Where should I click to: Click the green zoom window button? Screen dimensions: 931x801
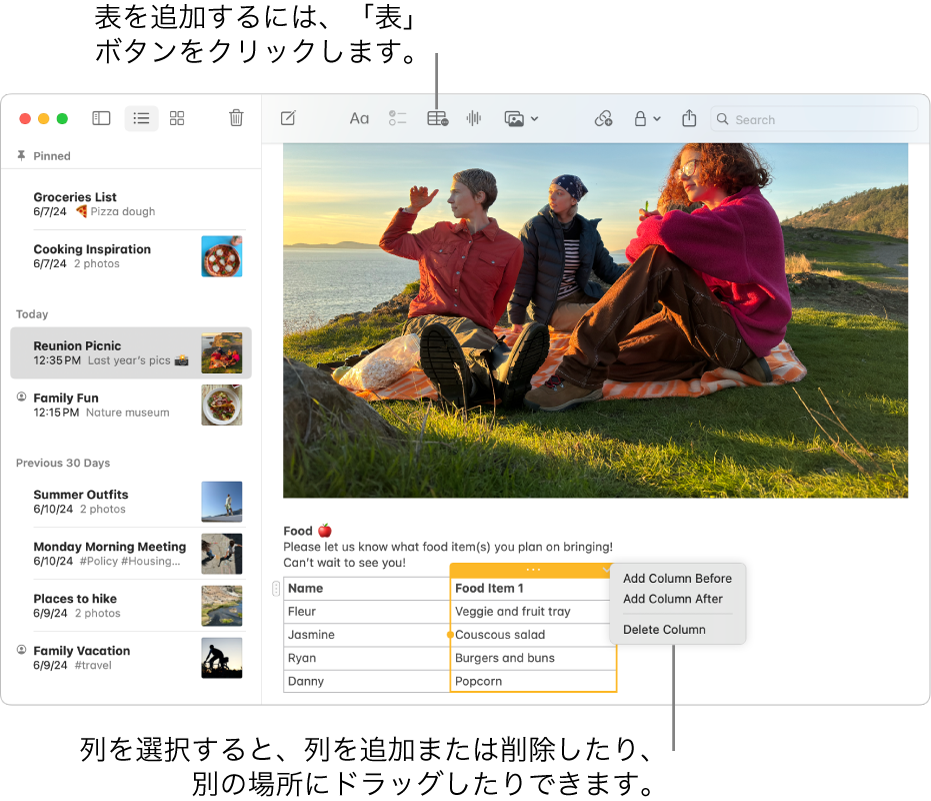click(x=62, y=119)
